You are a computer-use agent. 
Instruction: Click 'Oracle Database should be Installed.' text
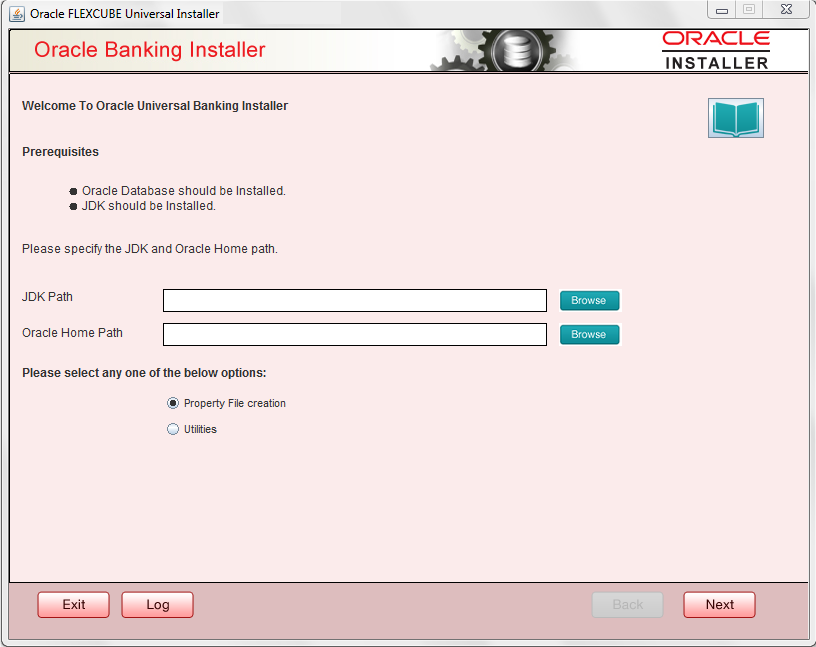[x=184, y=191]
